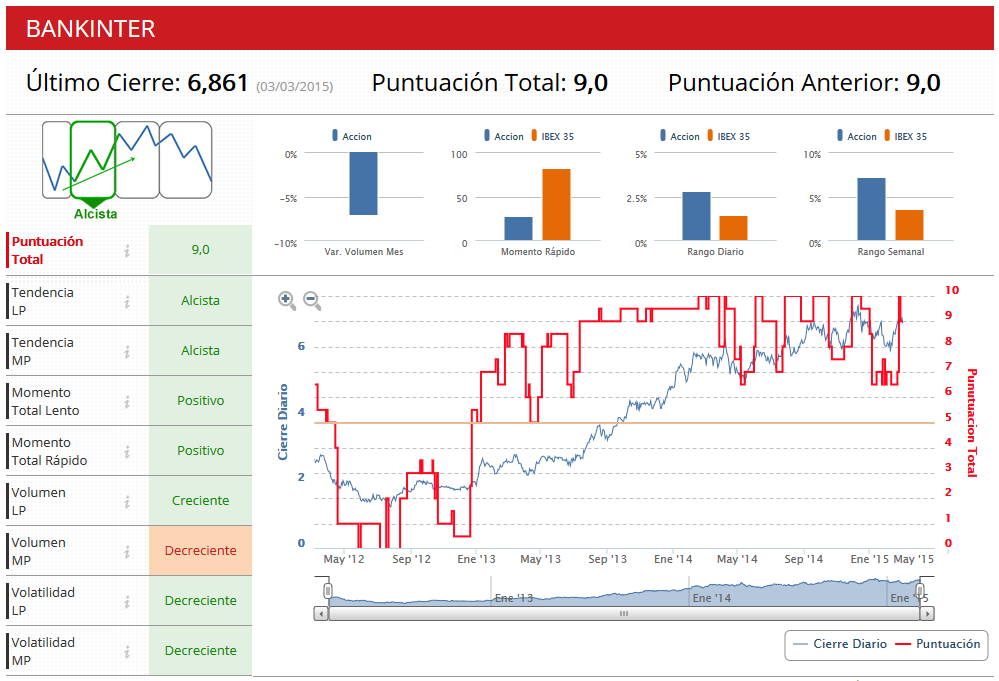Open info icon for Volatilidad LP
This screenshot has width=999, height=681.
pos(127,601)
